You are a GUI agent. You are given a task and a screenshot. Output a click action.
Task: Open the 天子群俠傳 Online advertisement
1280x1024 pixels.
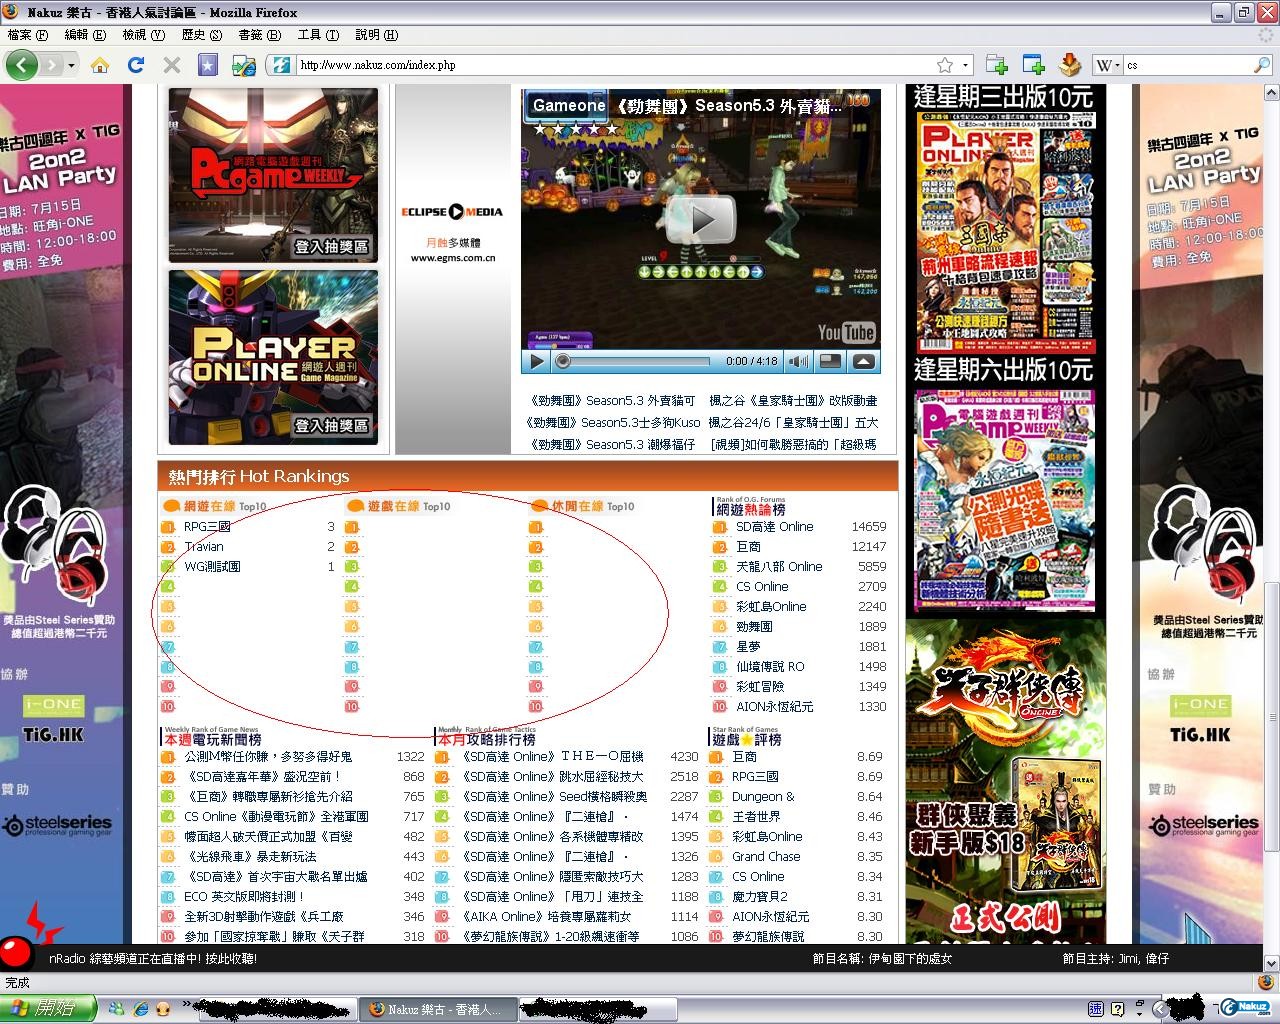click(x=1006, y=782)
